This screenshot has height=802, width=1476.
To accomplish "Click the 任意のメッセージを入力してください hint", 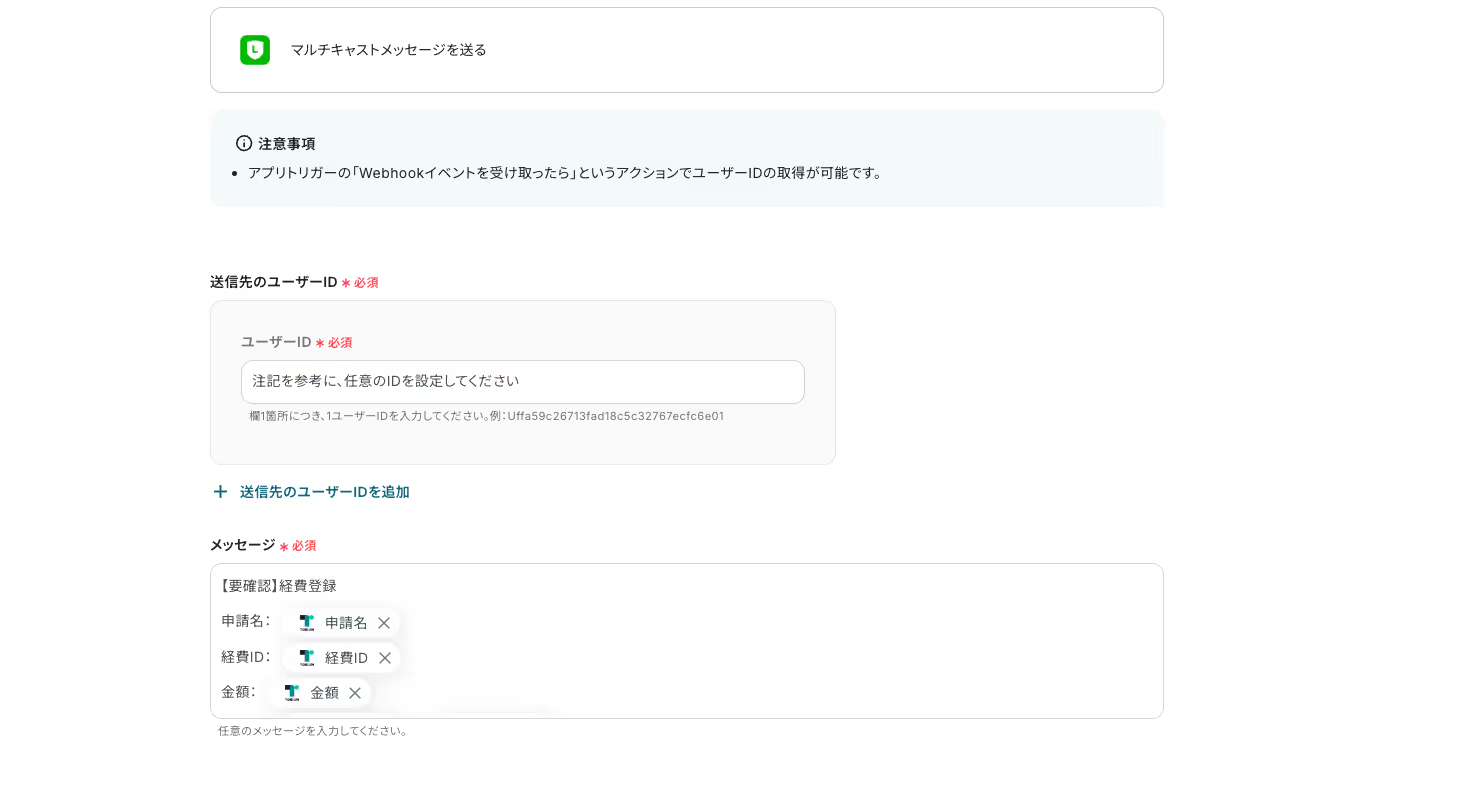I will point(313,731).
